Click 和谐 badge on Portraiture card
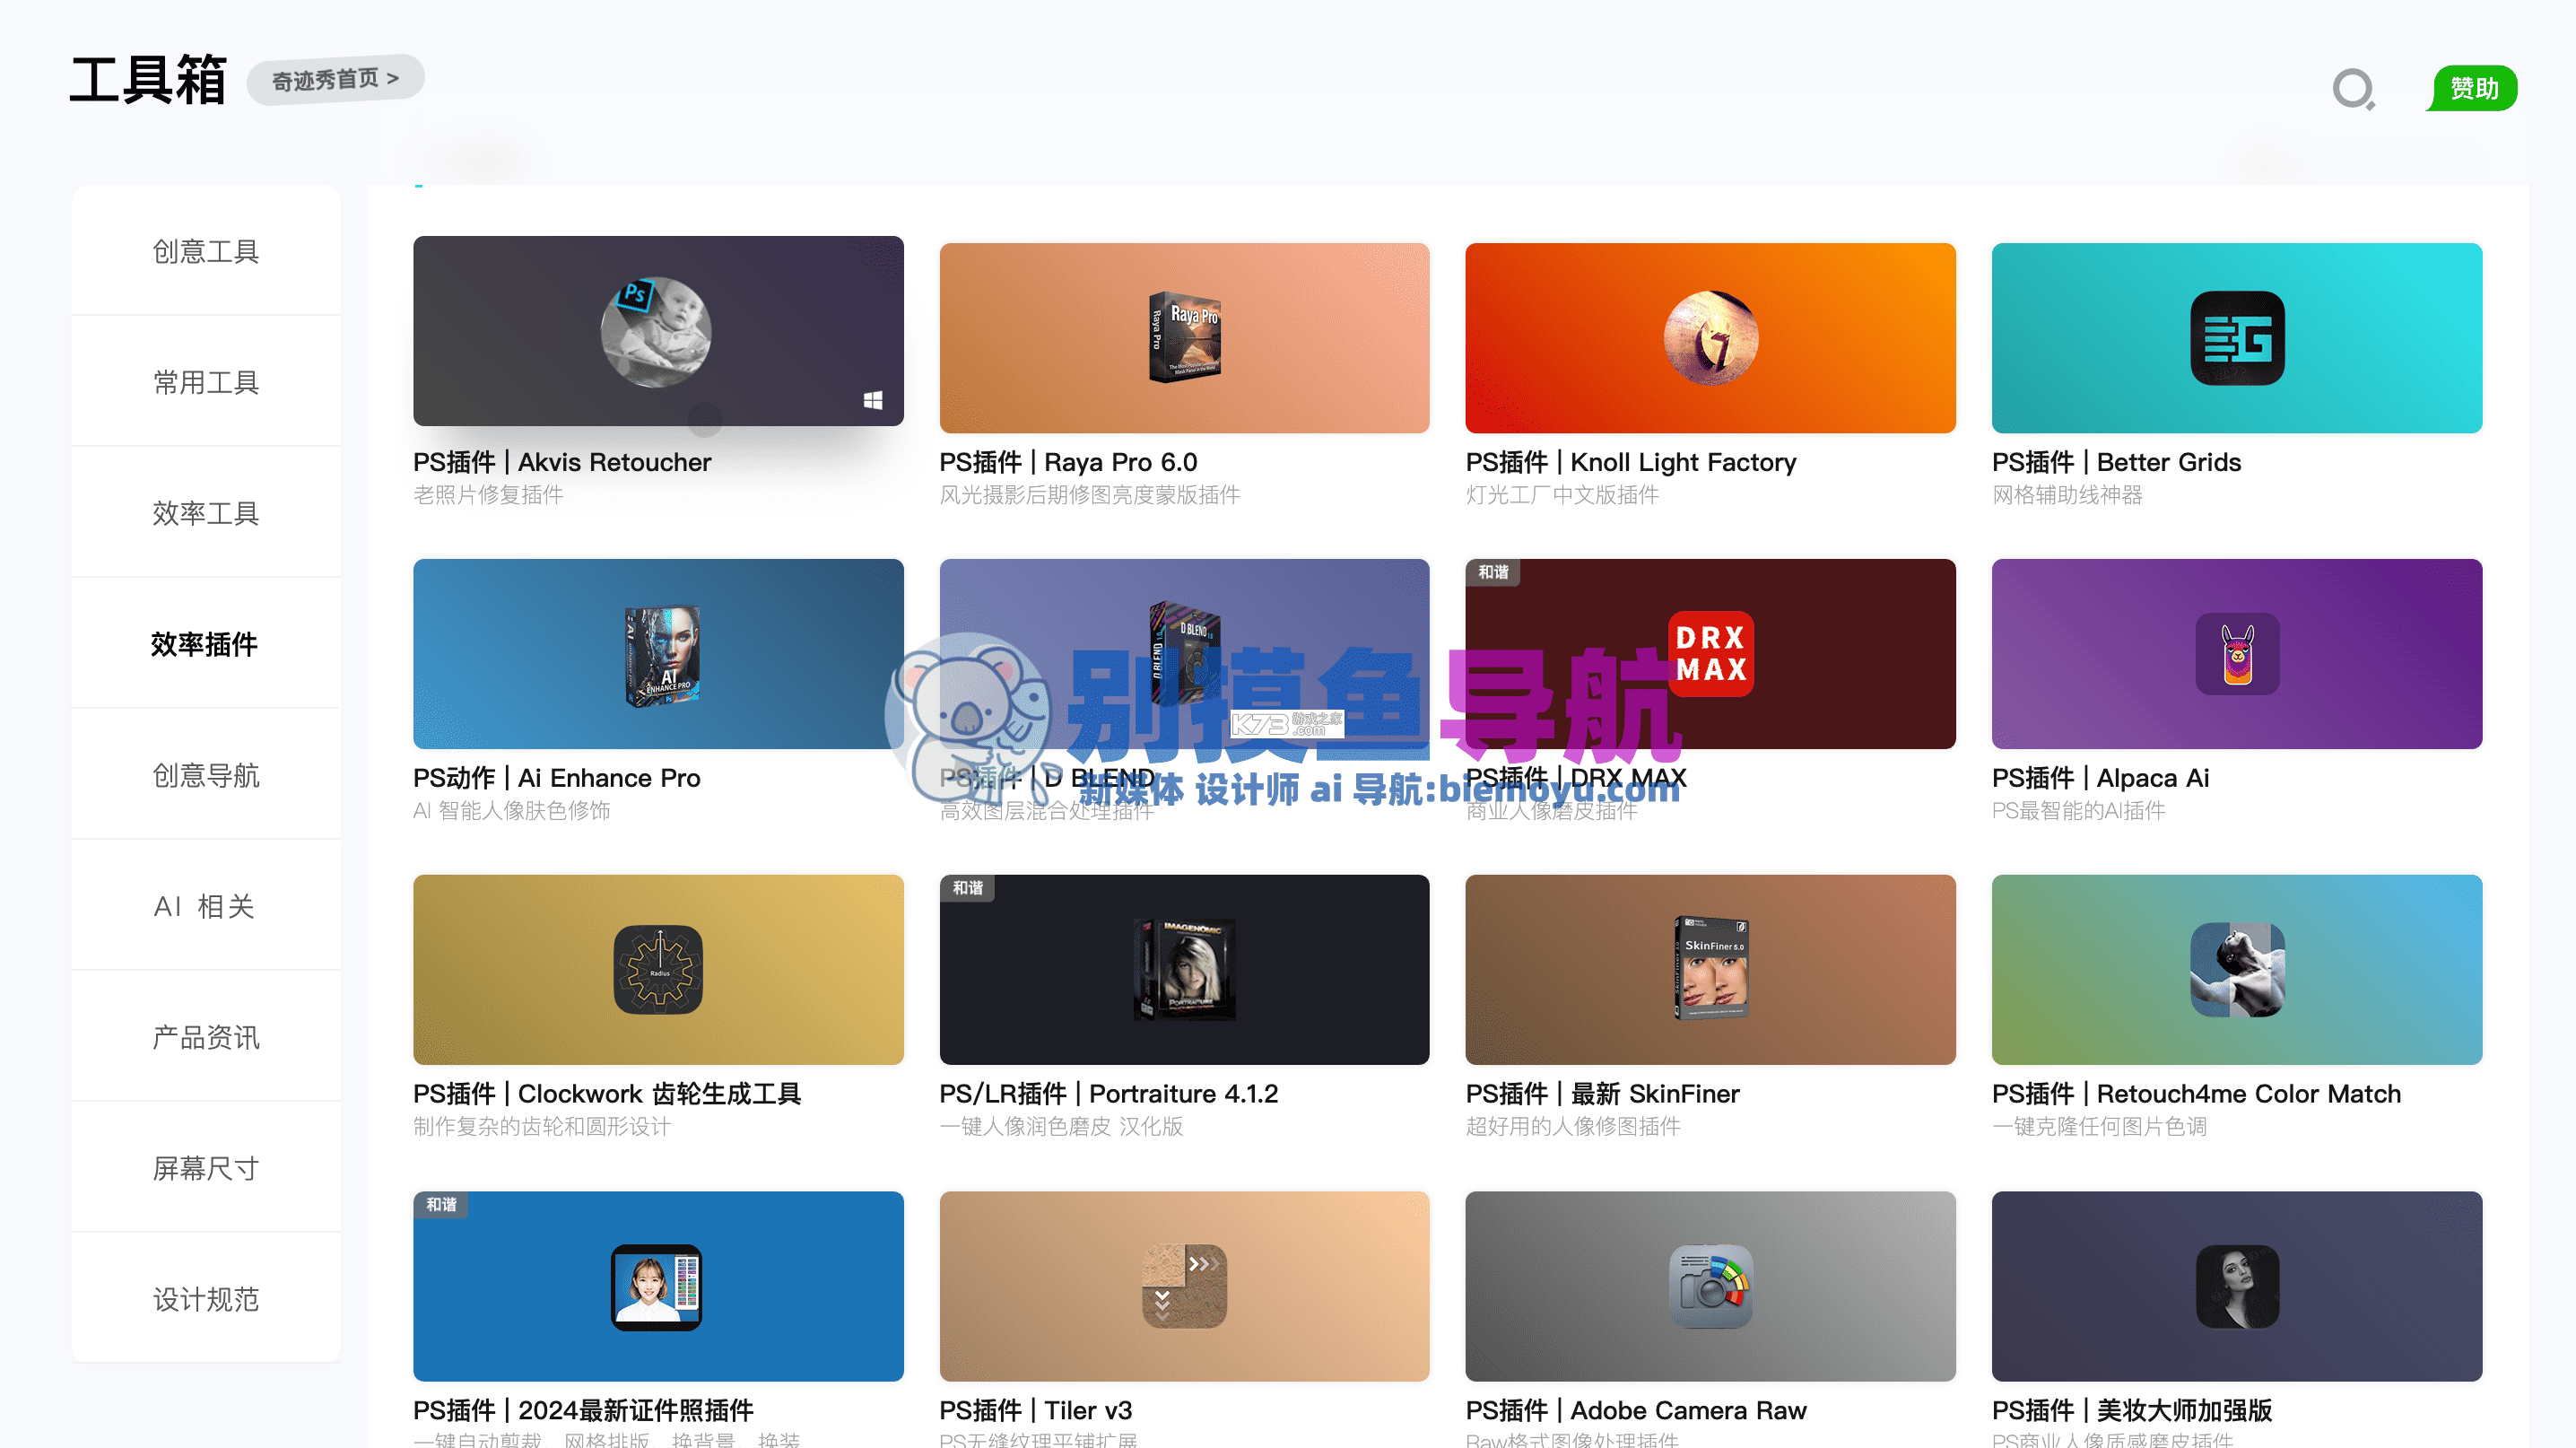The image size is (2576, 1448). [x=967, y=888]
